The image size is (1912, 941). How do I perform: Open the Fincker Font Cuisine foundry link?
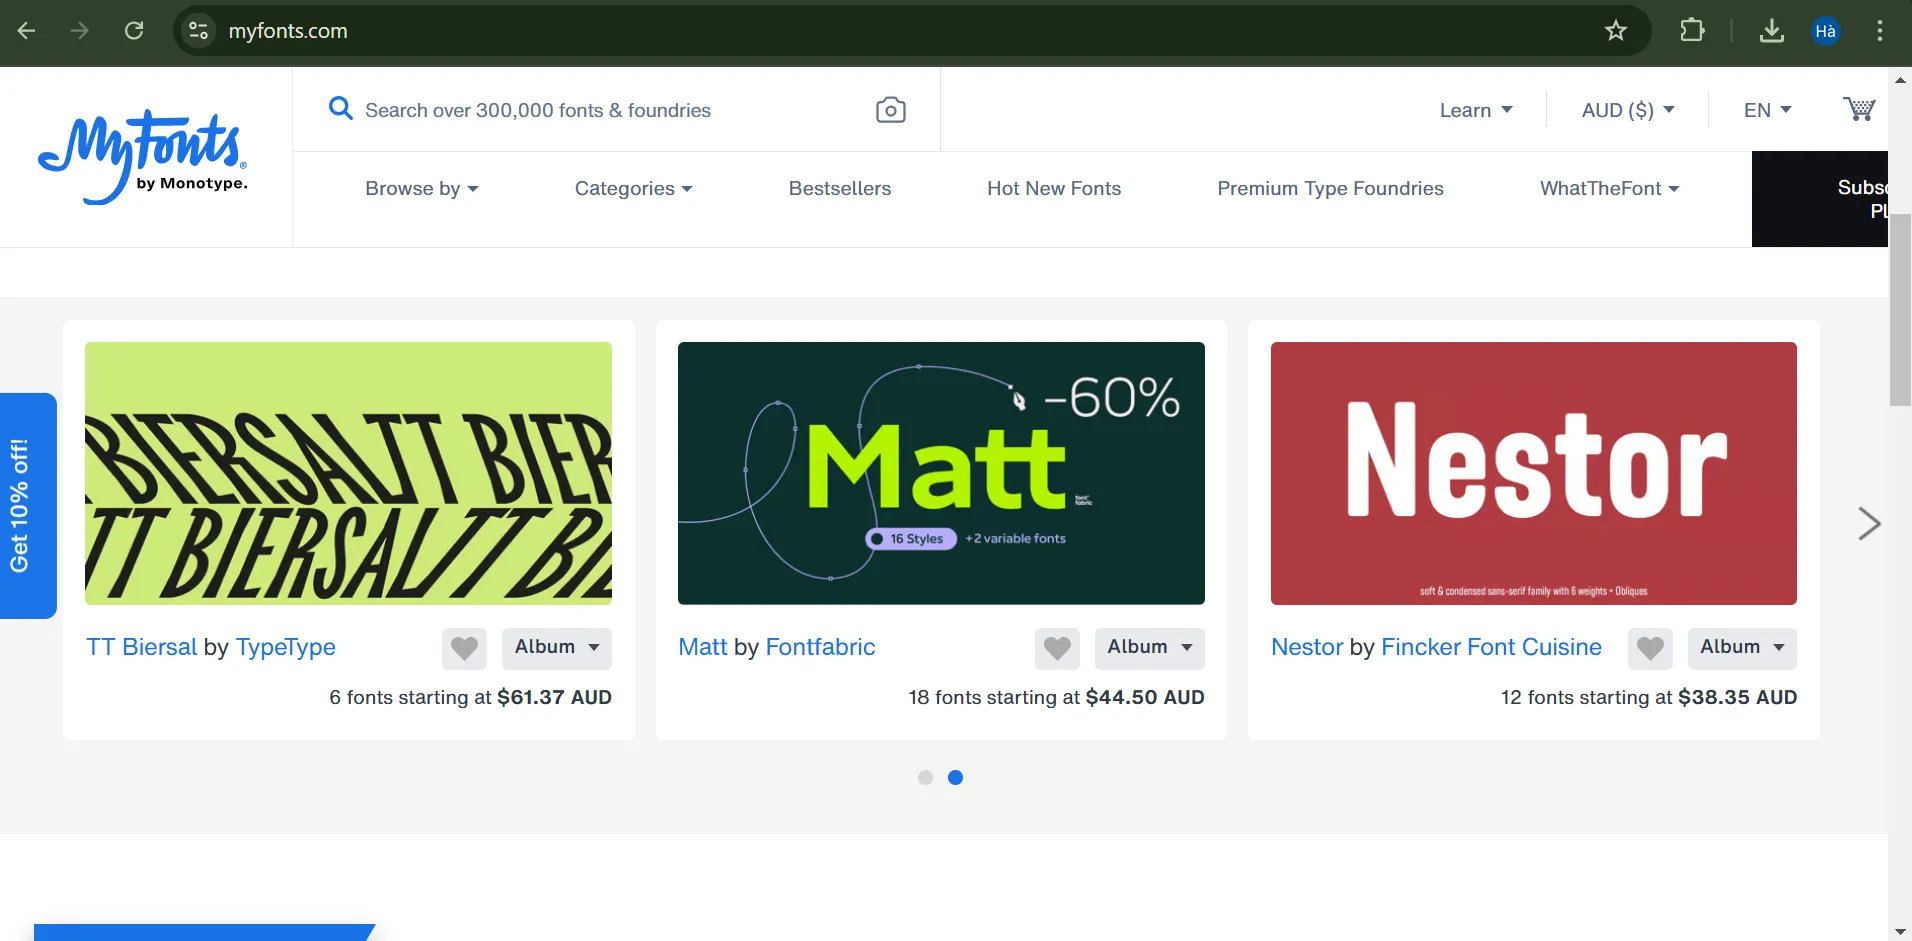(1491, 647)
